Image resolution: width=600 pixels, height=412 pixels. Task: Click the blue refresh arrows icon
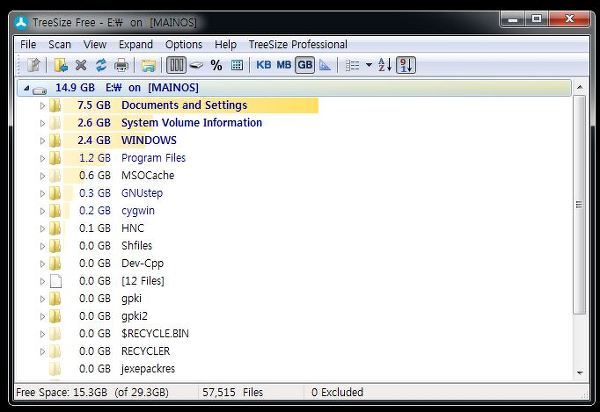point(101,65)
